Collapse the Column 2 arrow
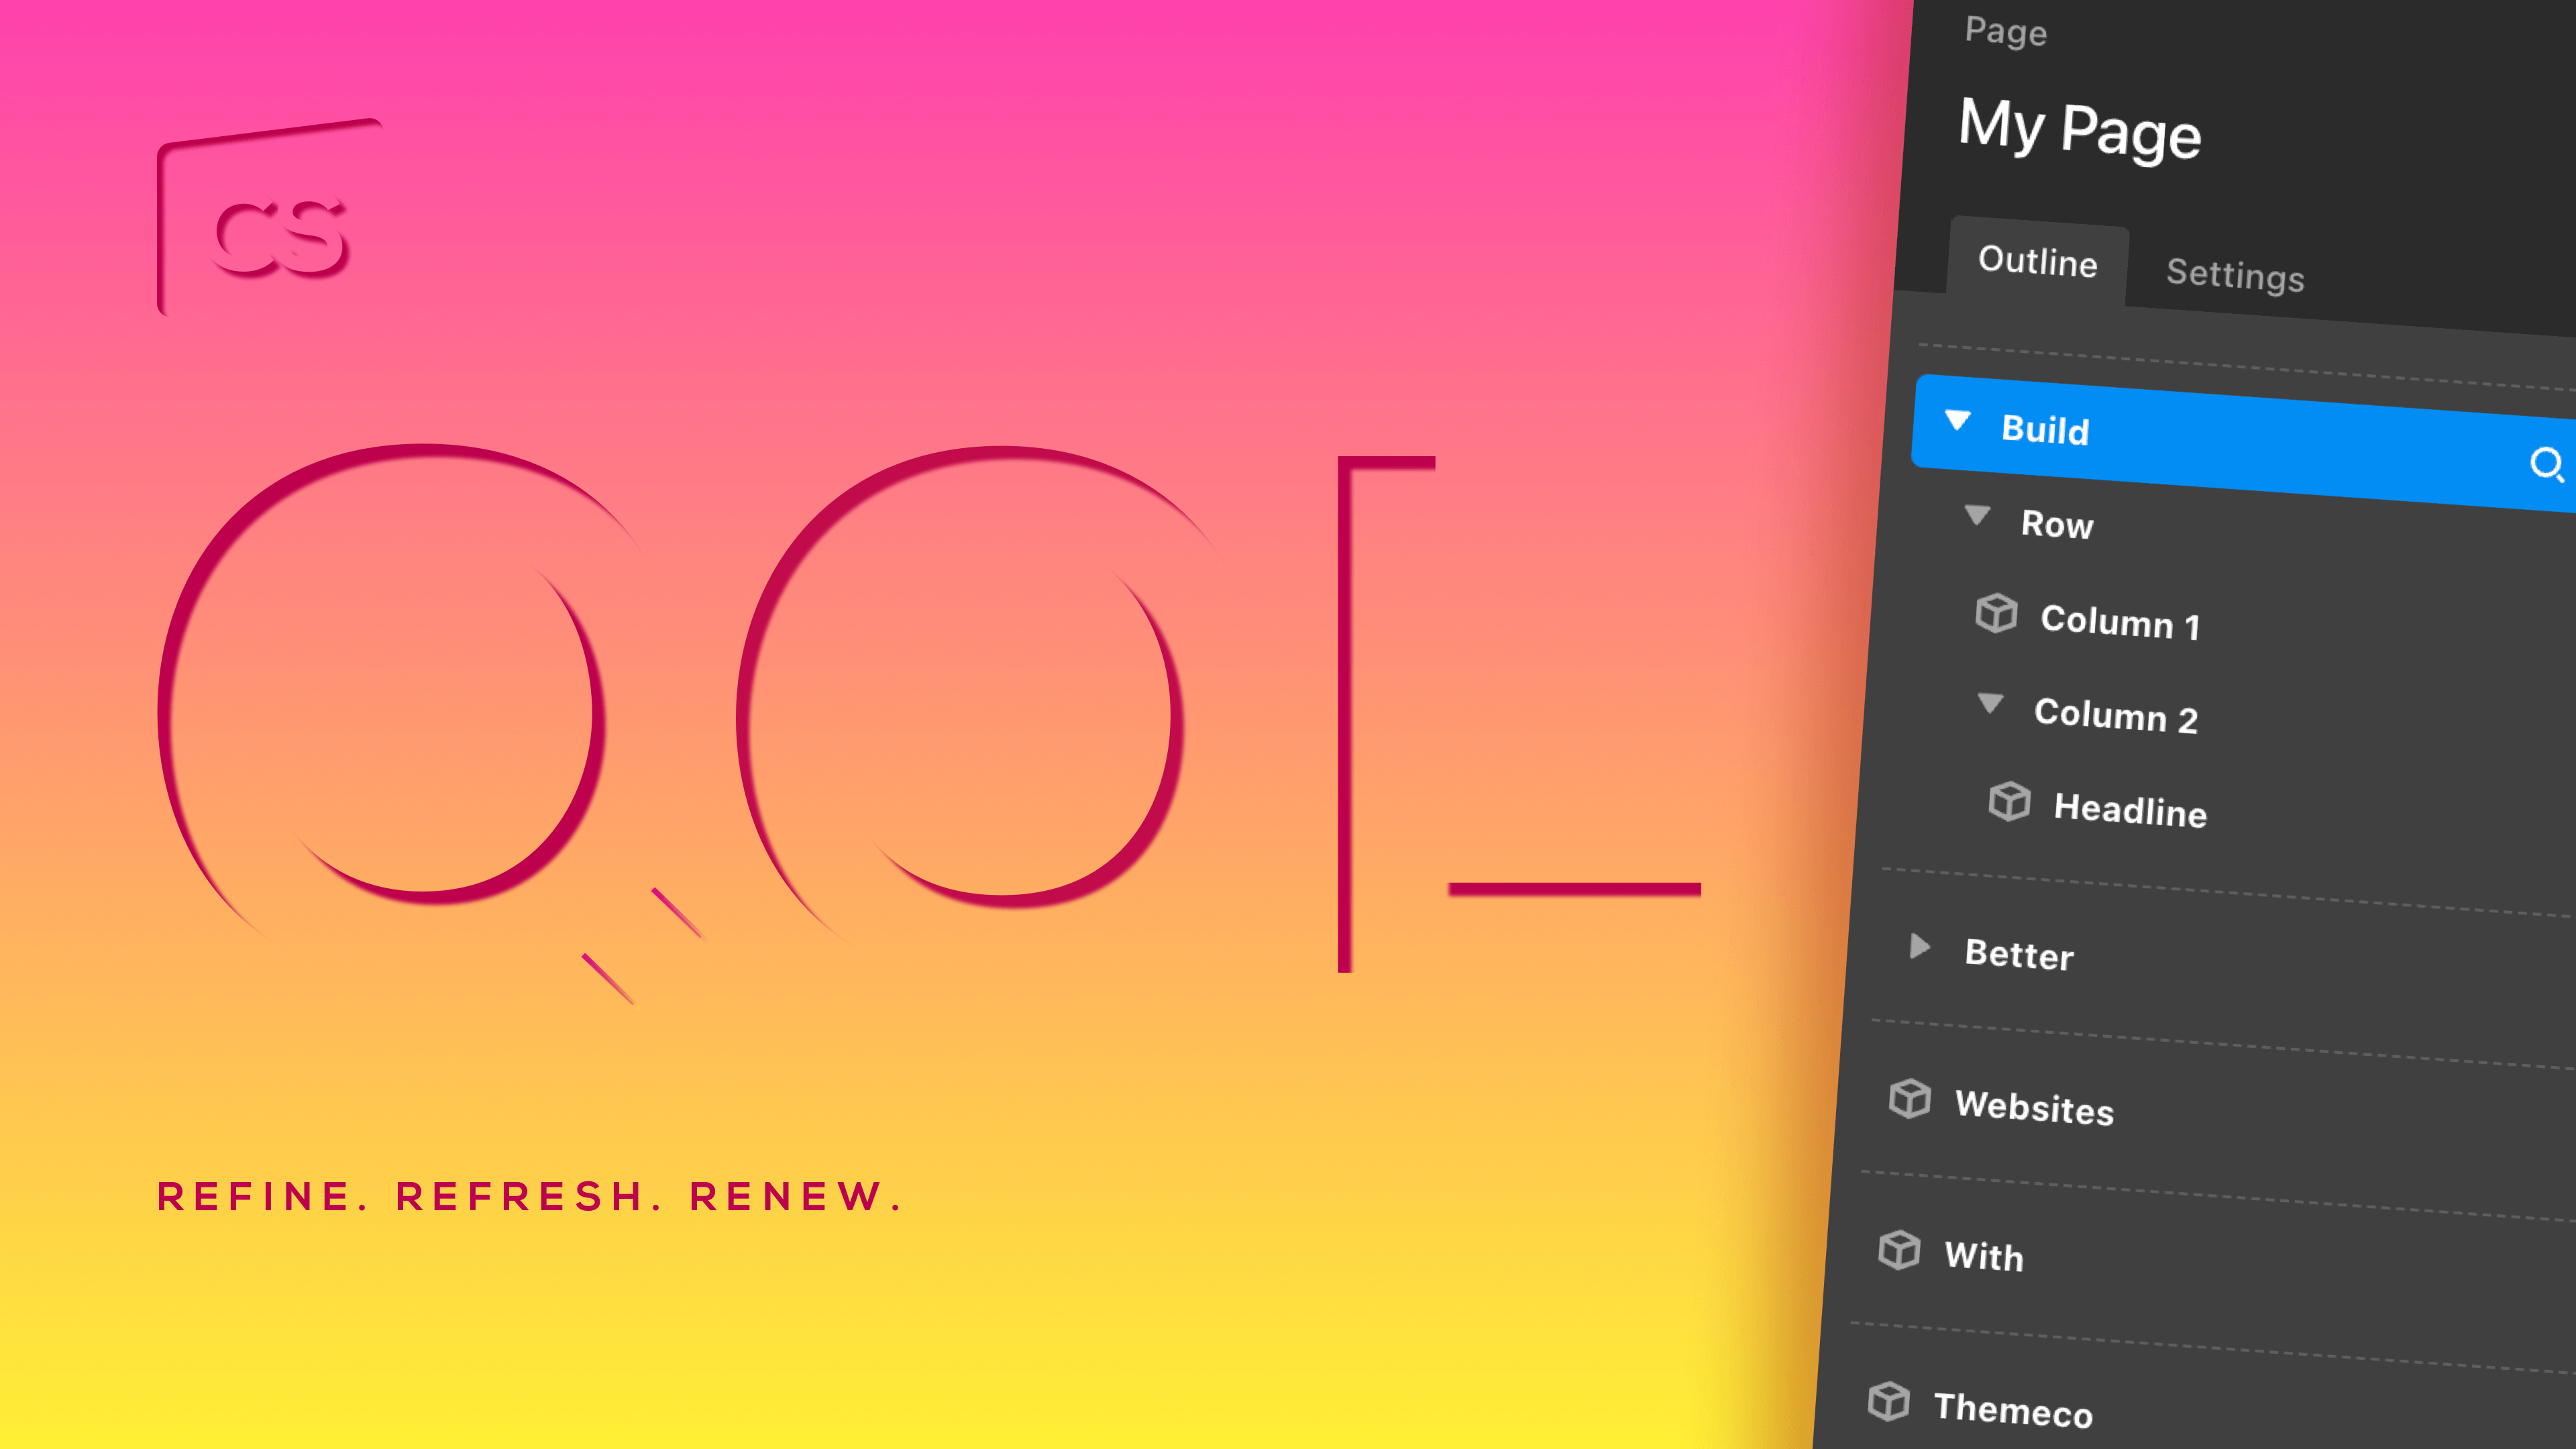Screen dimensions: 2576x1449 pos(1990,703)
